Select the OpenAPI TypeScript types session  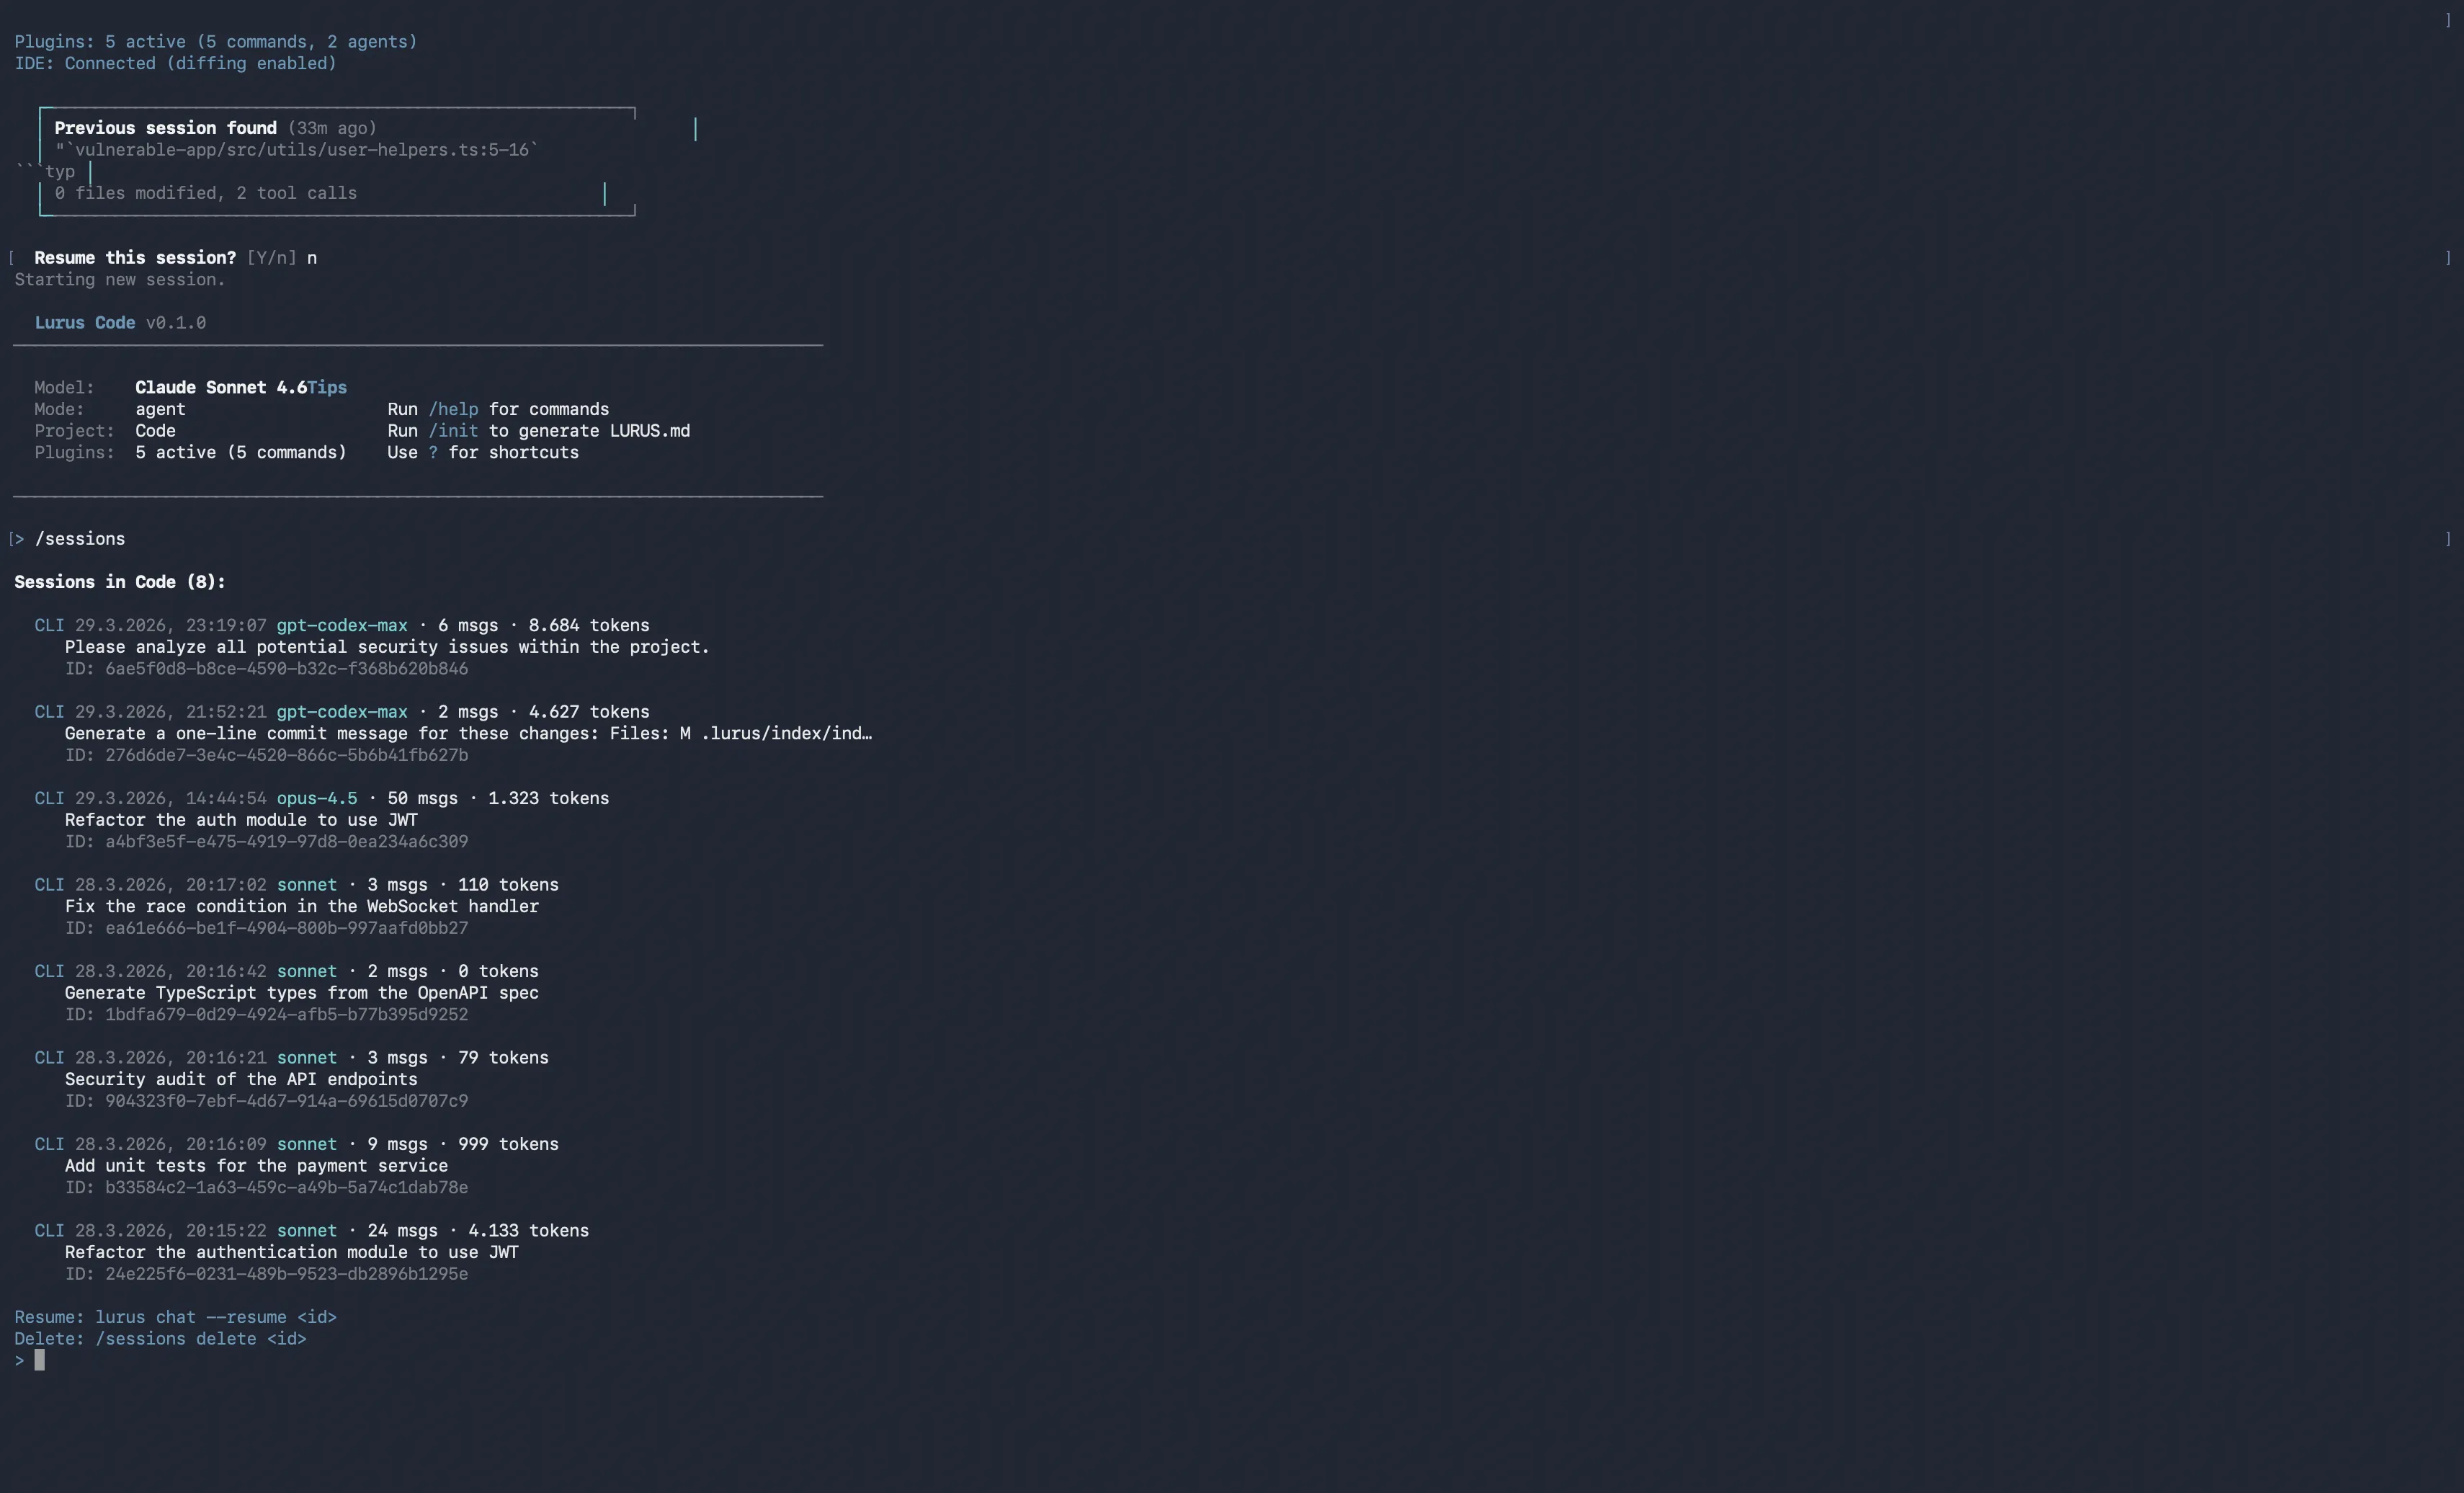click(300, 993)
